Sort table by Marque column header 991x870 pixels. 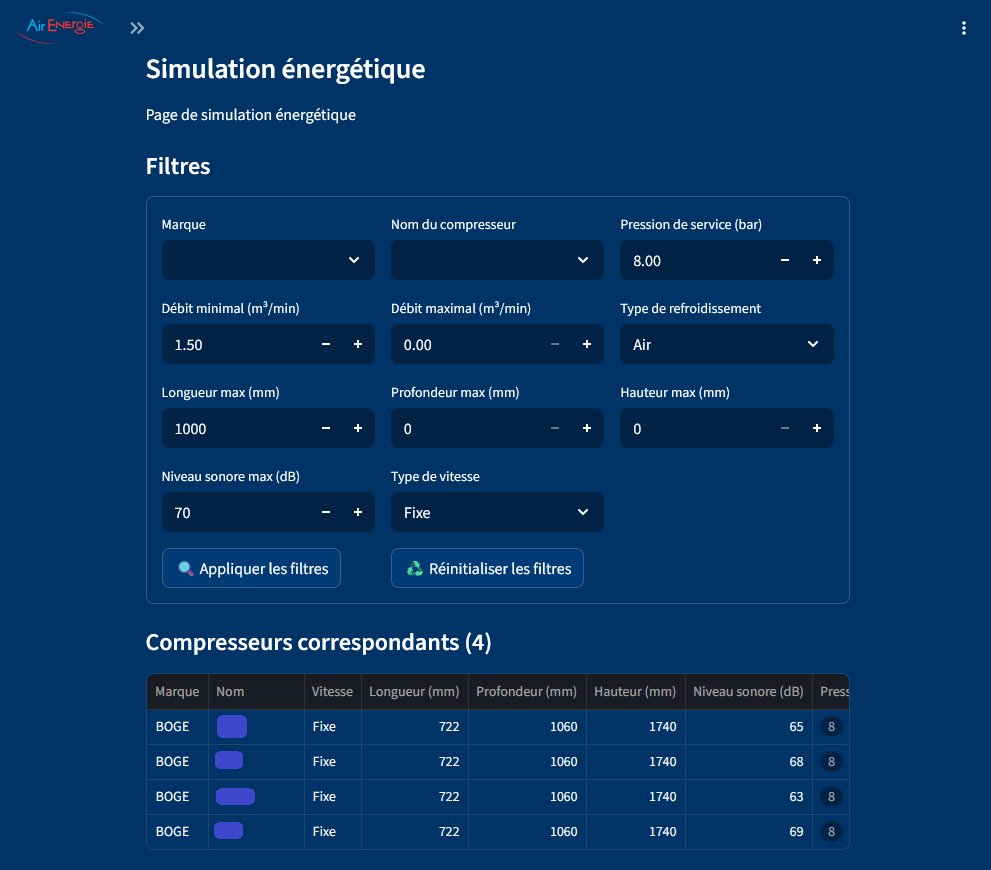177,691
